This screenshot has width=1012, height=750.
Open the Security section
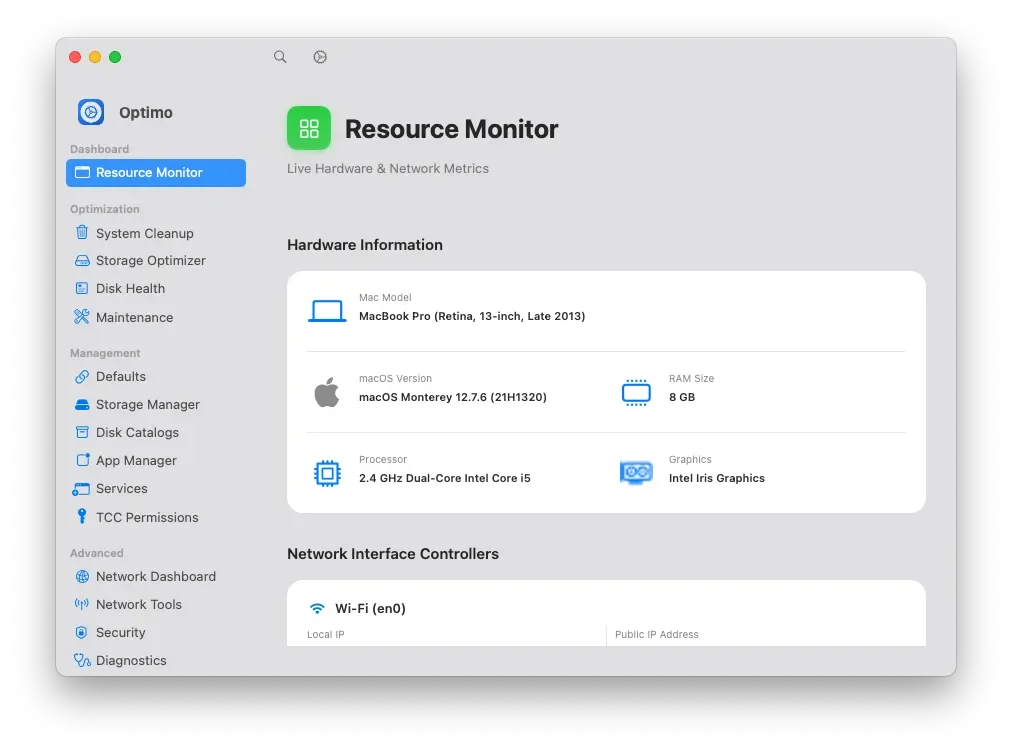(x=156, y=633)
